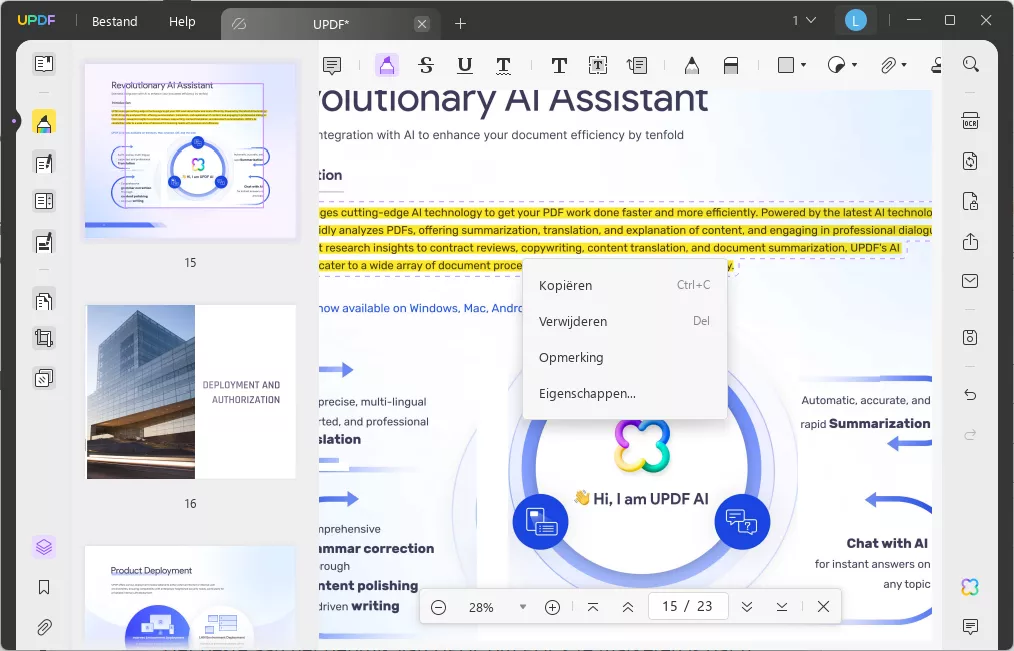Open the Crop Pages tool
The height and width of the screenshot is (651, 1014).
pos(44,338)
